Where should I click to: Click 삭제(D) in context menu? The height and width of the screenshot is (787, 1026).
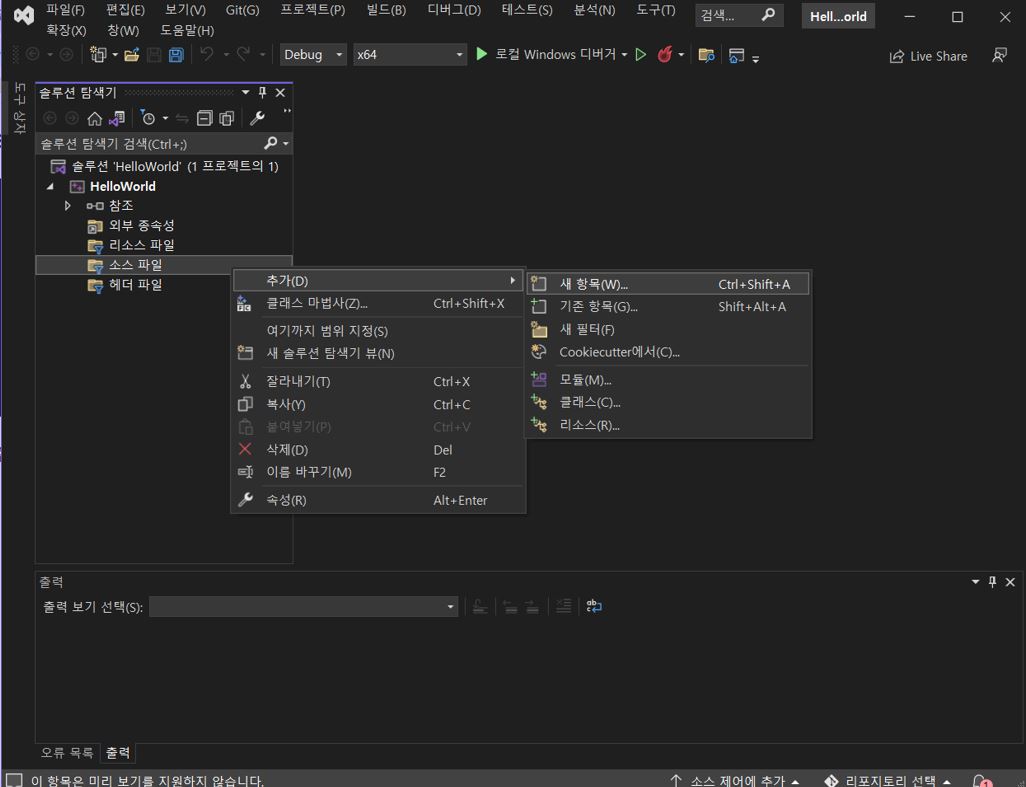point(378,449)
